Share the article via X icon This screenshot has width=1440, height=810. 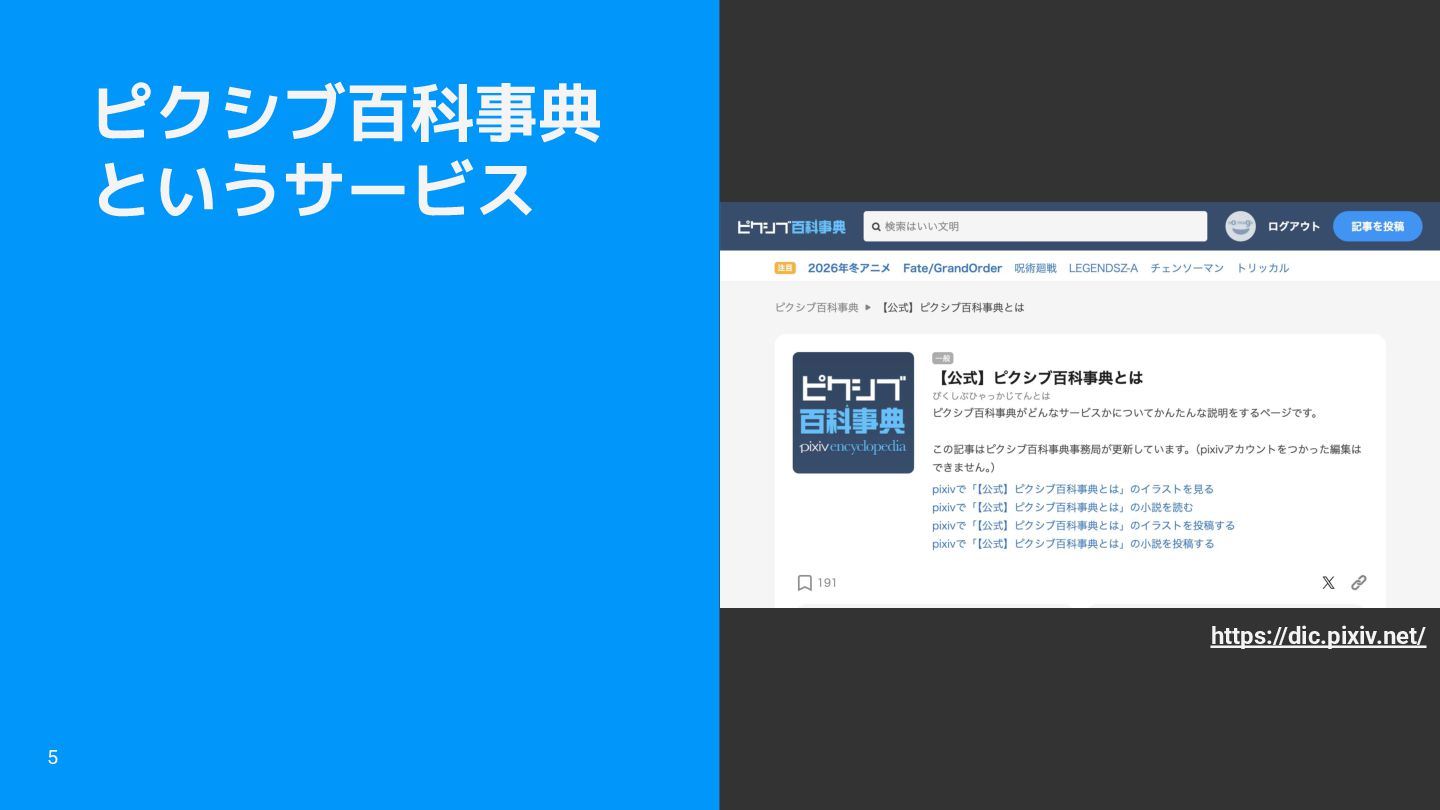(x=1328, y=583)
